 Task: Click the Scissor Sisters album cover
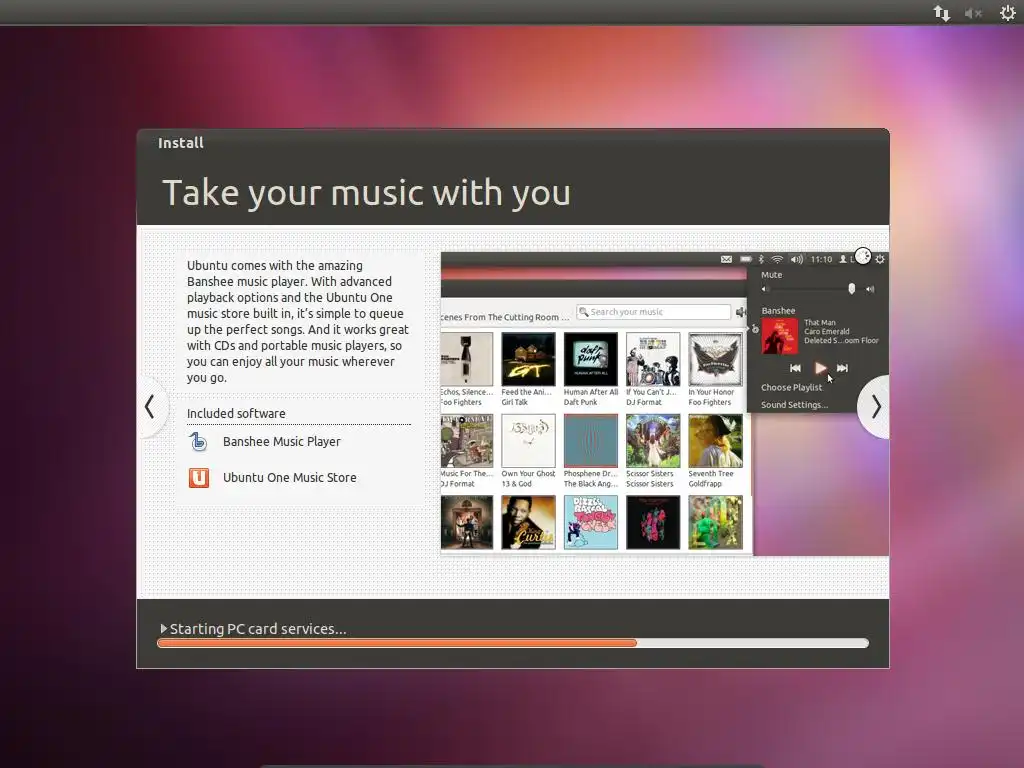(x=652, y=441)
